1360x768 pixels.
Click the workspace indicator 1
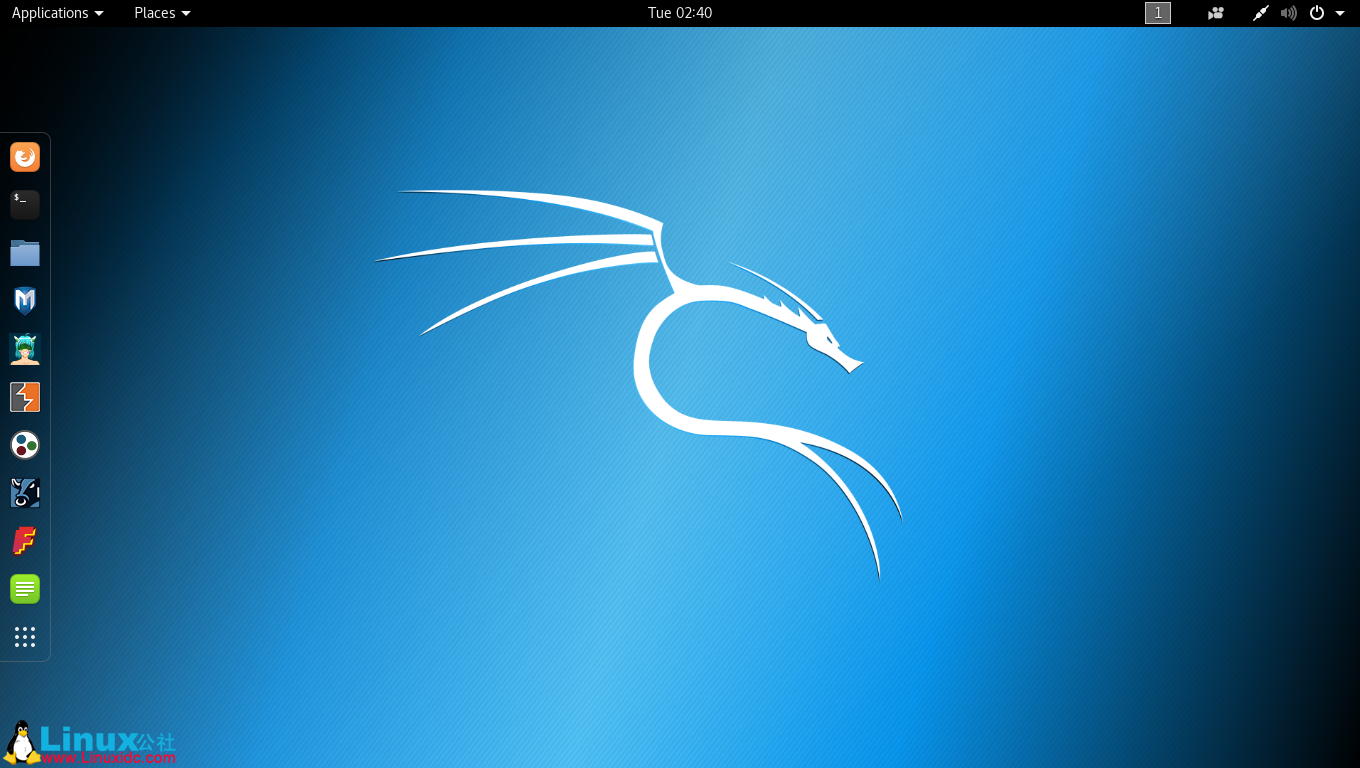1158,13
